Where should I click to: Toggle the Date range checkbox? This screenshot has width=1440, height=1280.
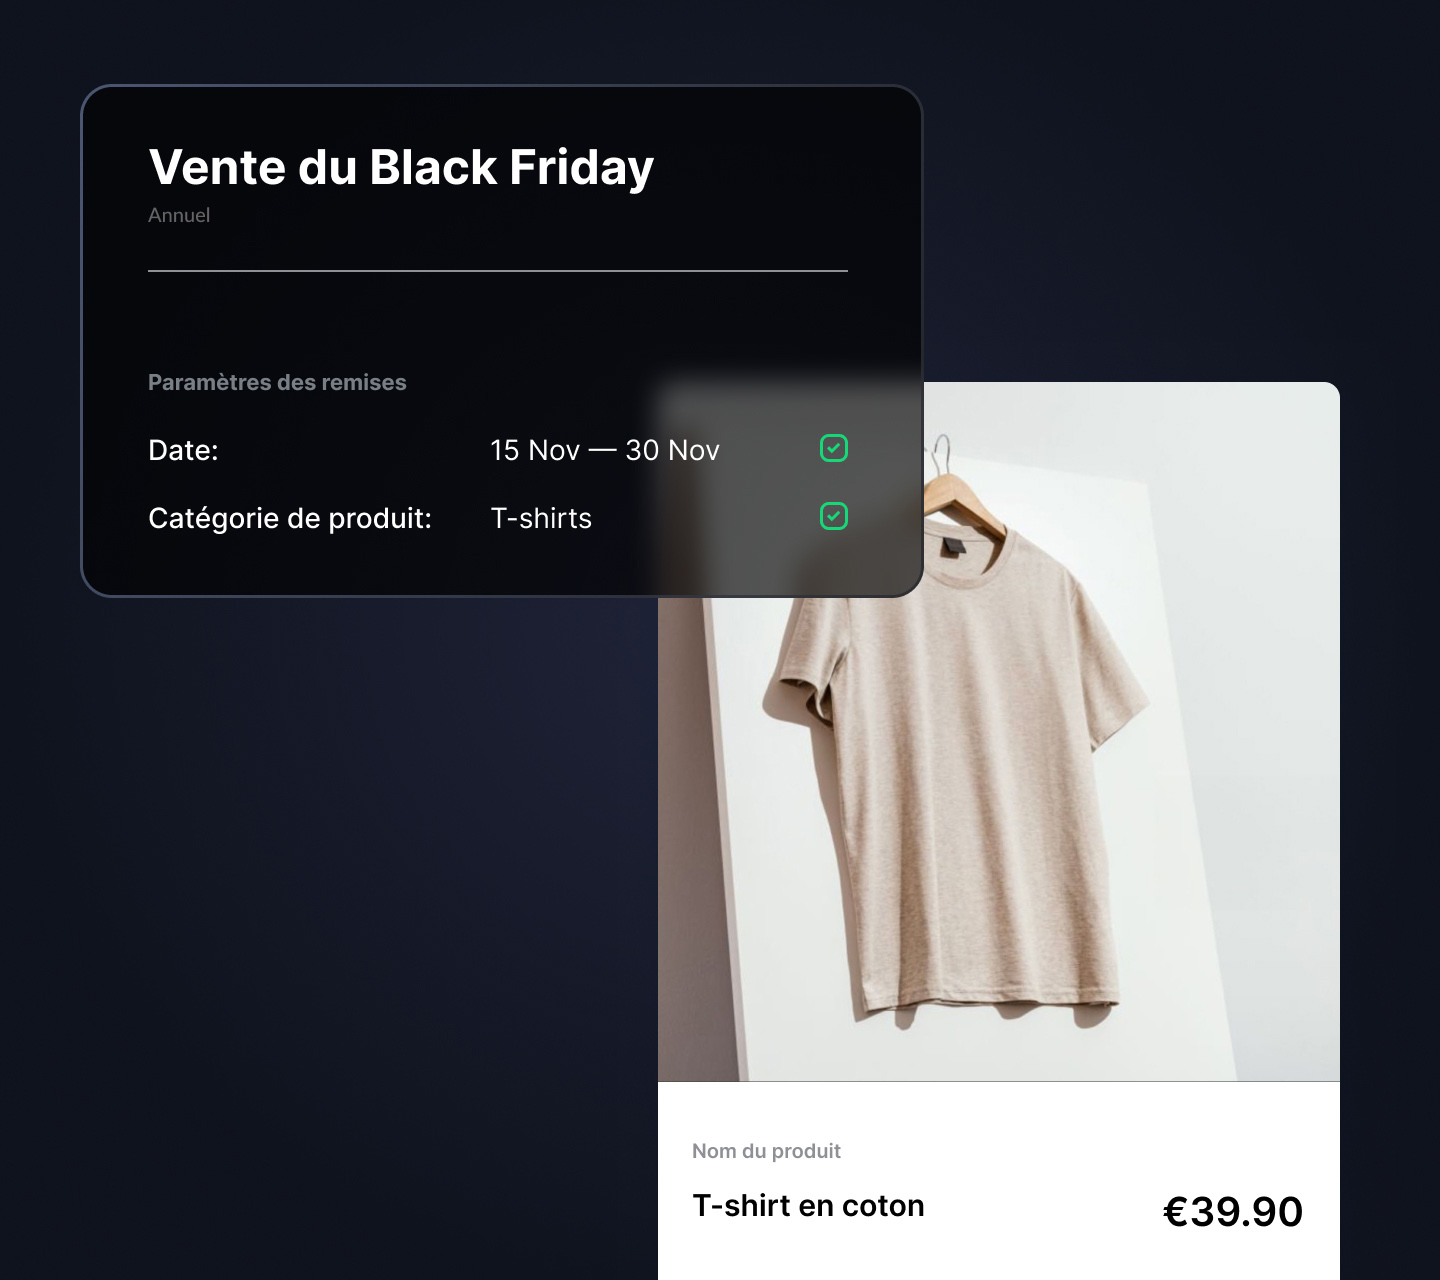(834, 448)
